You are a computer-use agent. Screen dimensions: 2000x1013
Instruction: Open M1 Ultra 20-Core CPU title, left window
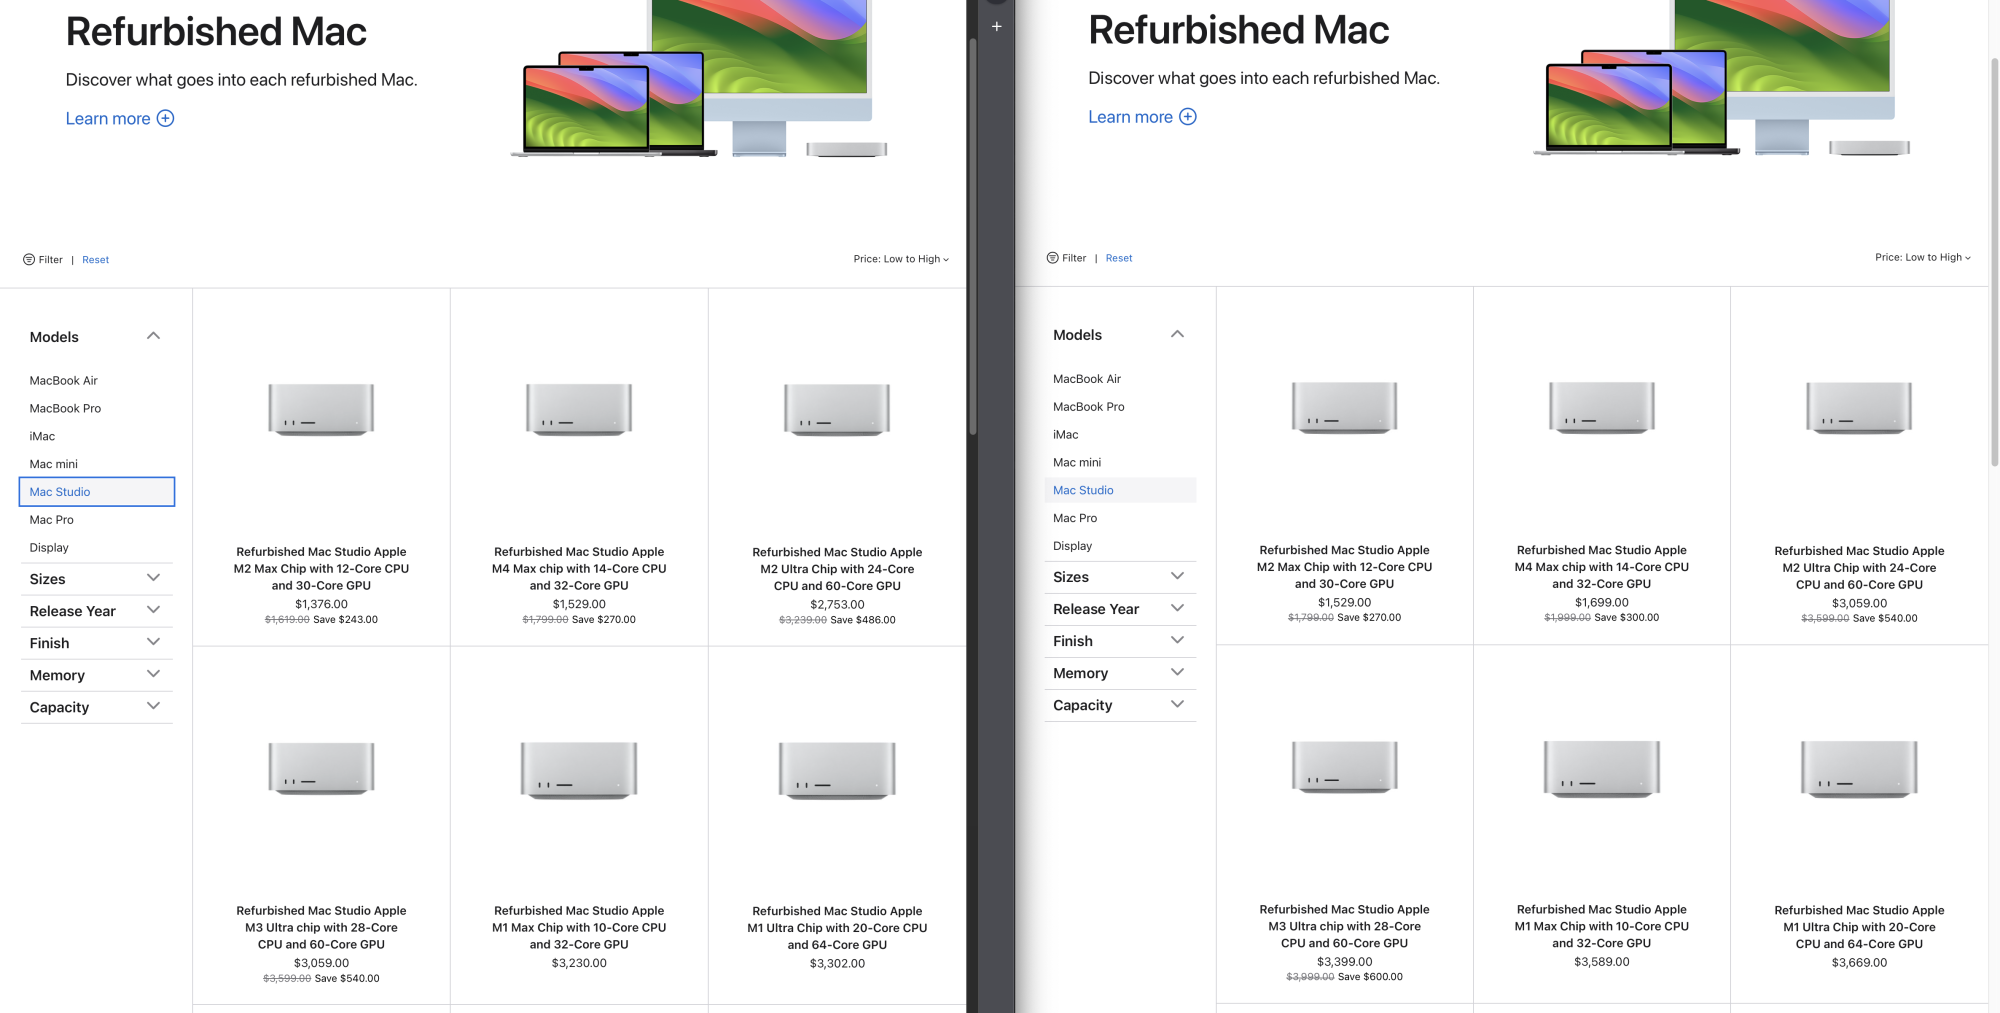(x=837, y=928)
